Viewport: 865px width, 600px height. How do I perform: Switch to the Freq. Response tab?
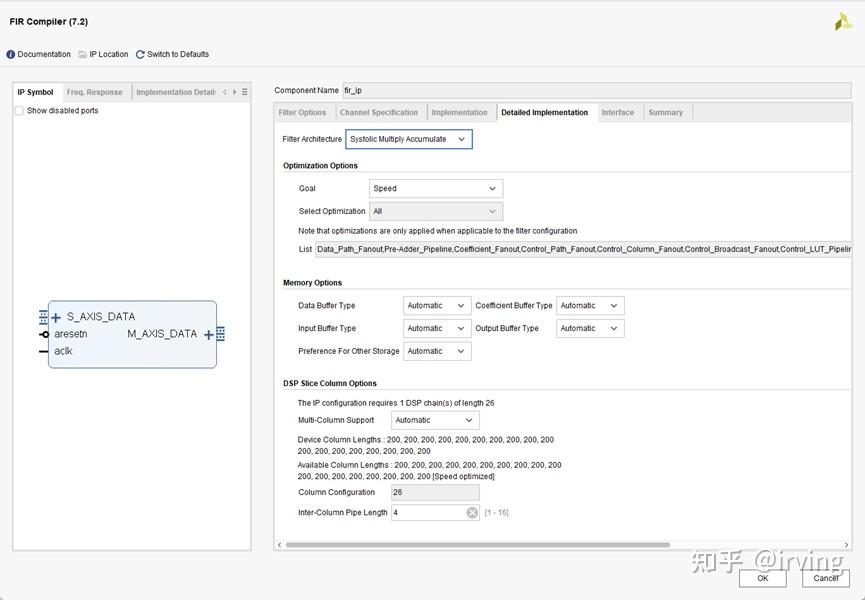[x=94, y=92]
